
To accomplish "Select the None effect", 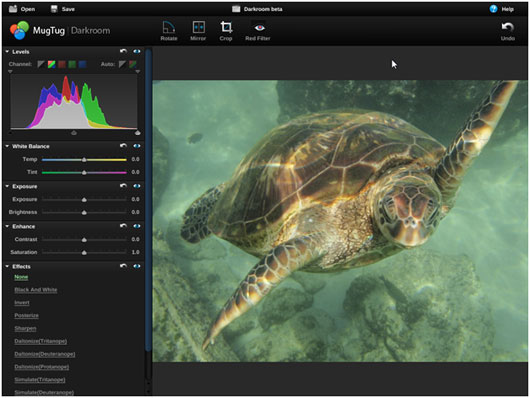I will tap(21, 277).
